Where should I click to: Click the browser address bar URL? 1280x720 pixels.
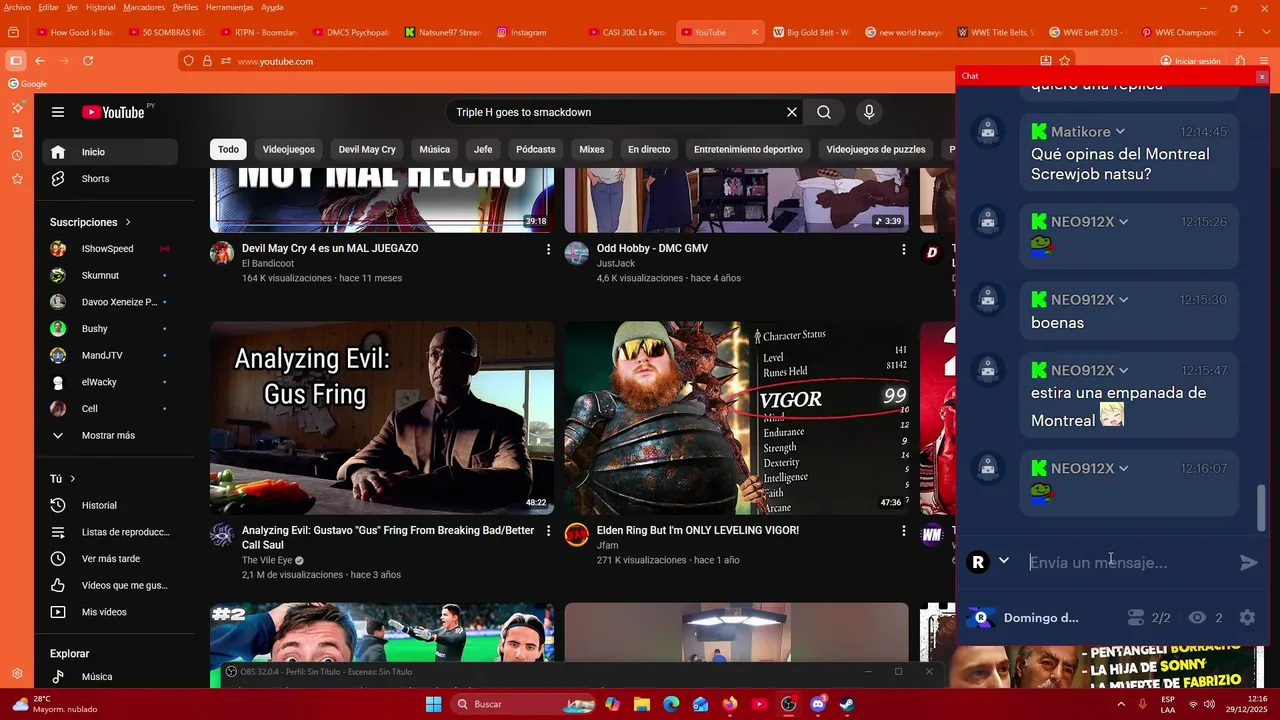(275, 61)
